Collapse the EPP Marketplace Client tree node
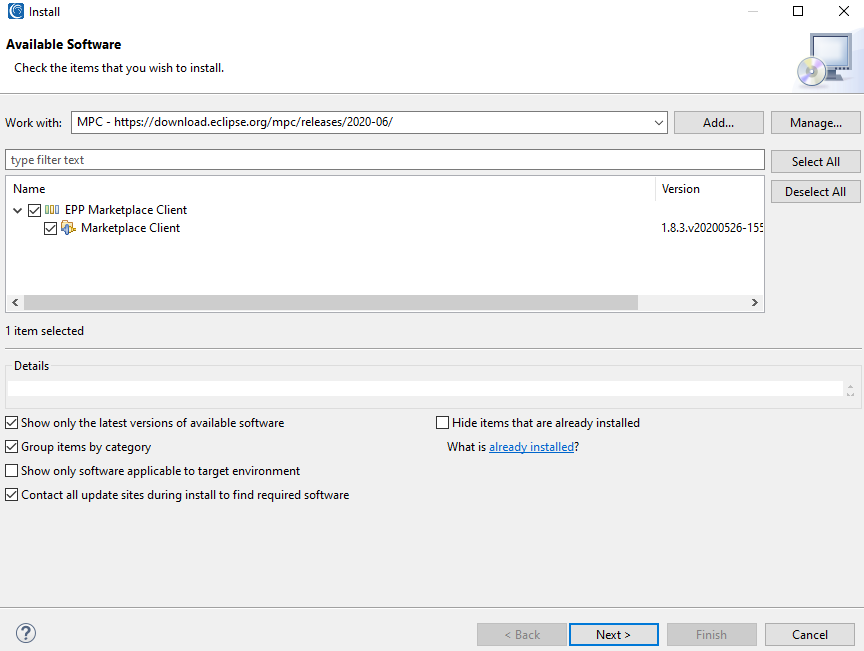The height and width of the screenshot is (651, 864). click(18, 210)
